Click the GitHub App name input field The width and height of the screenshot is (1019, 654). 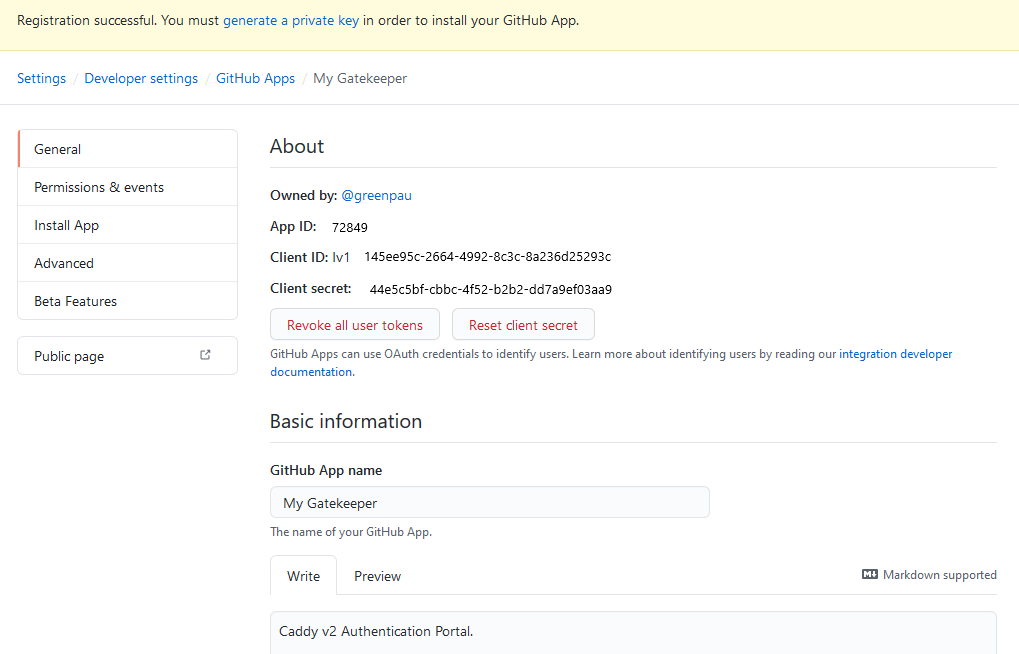pos(489,501)
